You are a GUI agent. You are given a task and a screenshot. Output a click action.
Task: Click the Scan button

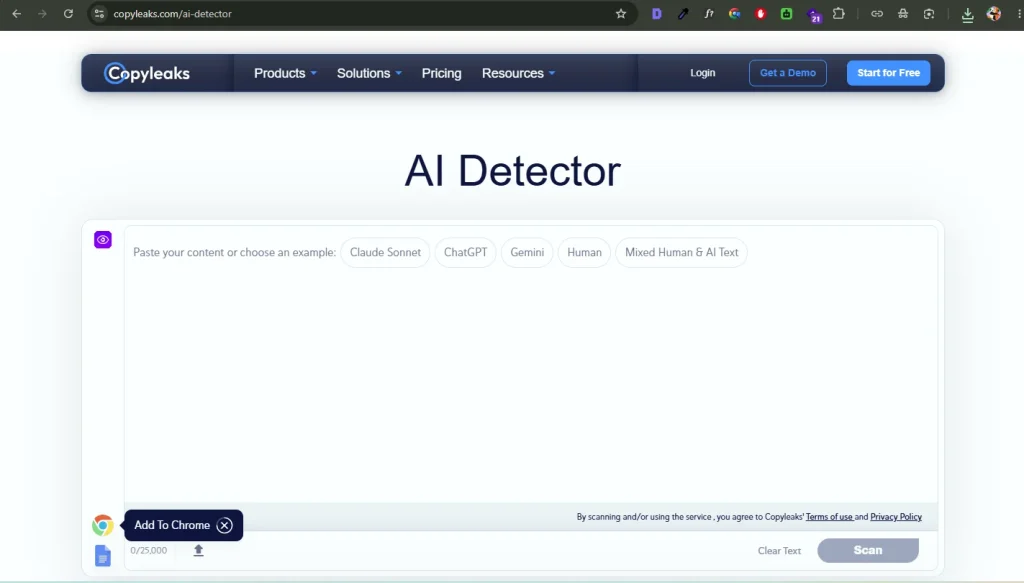868,550
